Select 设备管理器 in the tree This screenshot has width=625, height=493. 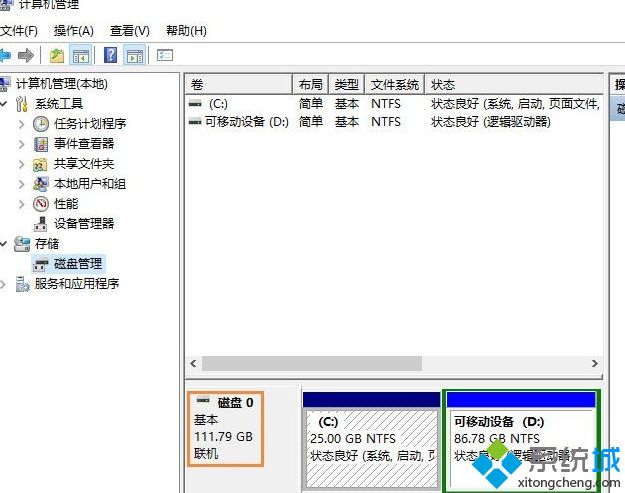pyautogui.click(x=84, y=224)
